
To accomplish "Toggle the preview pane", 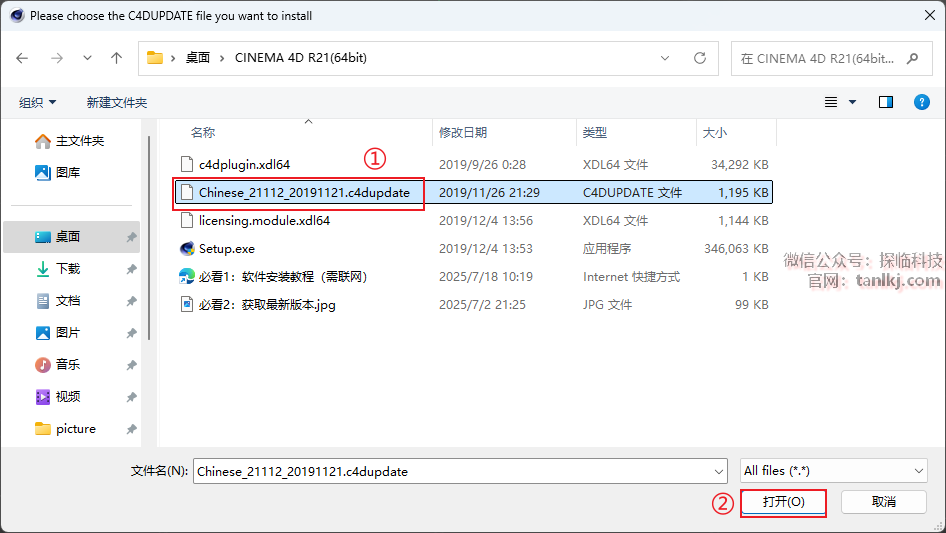I will [886, 102].
